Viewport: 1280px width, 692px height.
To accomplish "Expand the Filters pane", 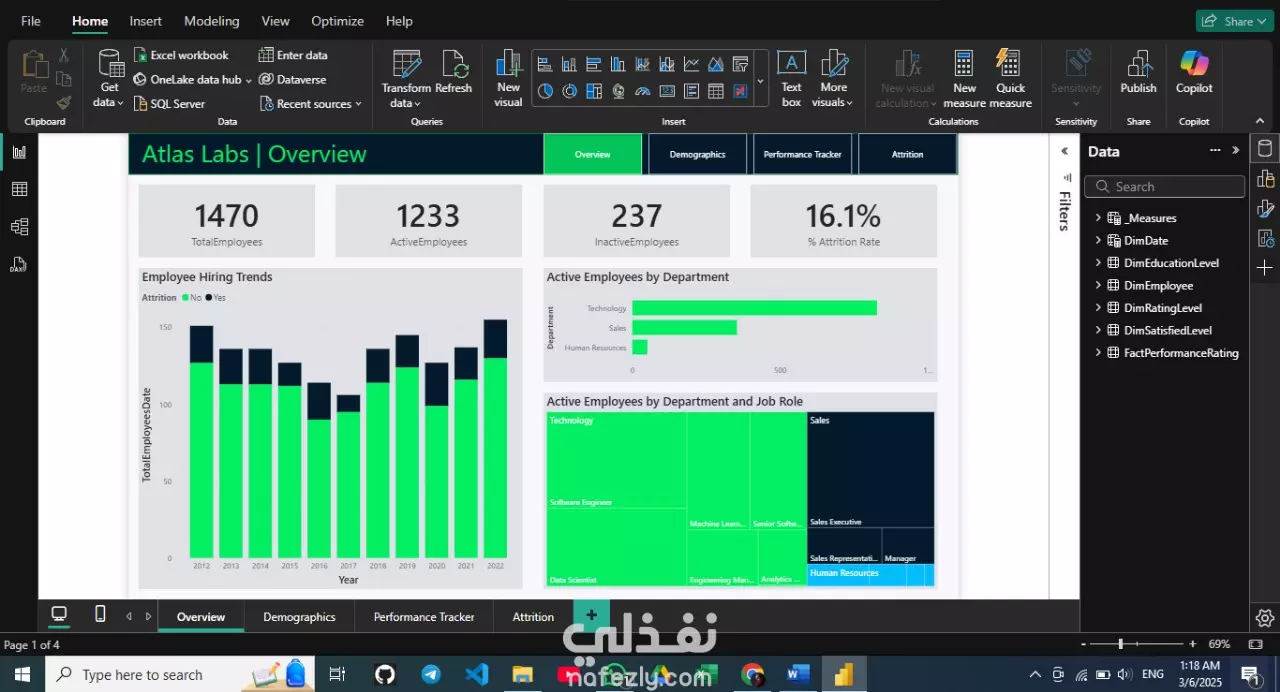I will (1065, 150).
